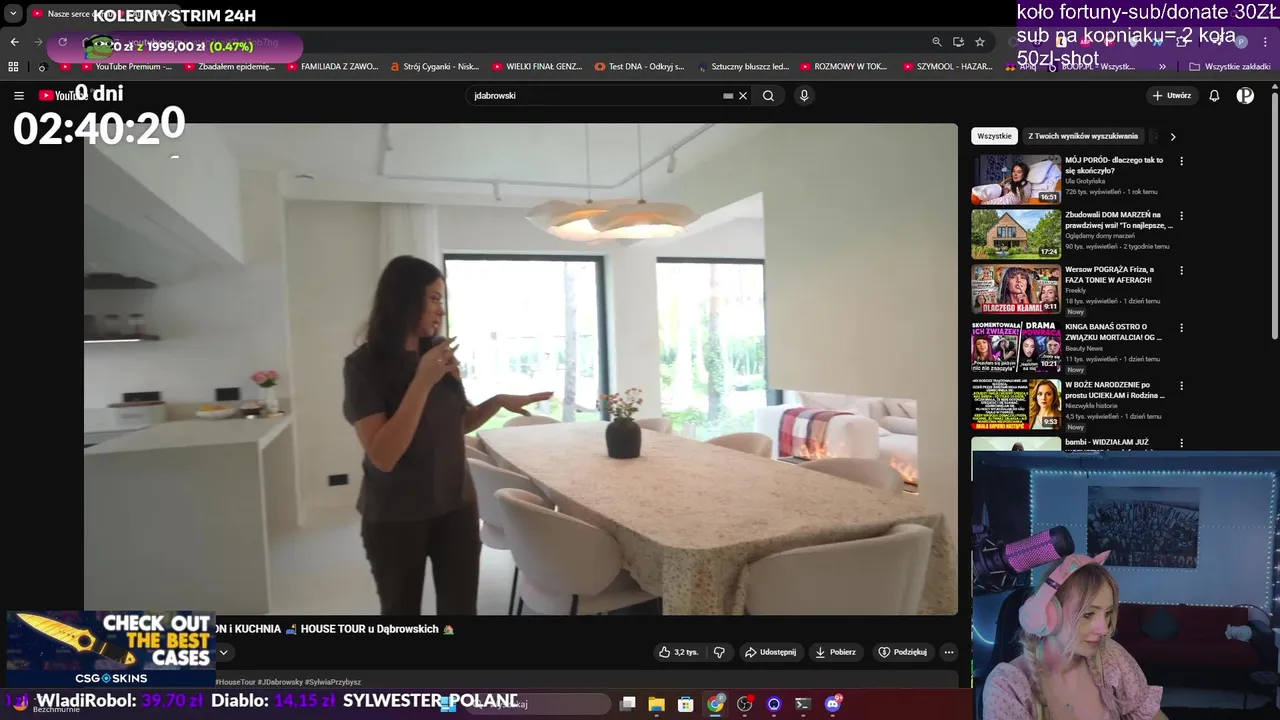Open the YouTube account avatar menu
Screen dimensions: 1280x720
(1245, 95)
